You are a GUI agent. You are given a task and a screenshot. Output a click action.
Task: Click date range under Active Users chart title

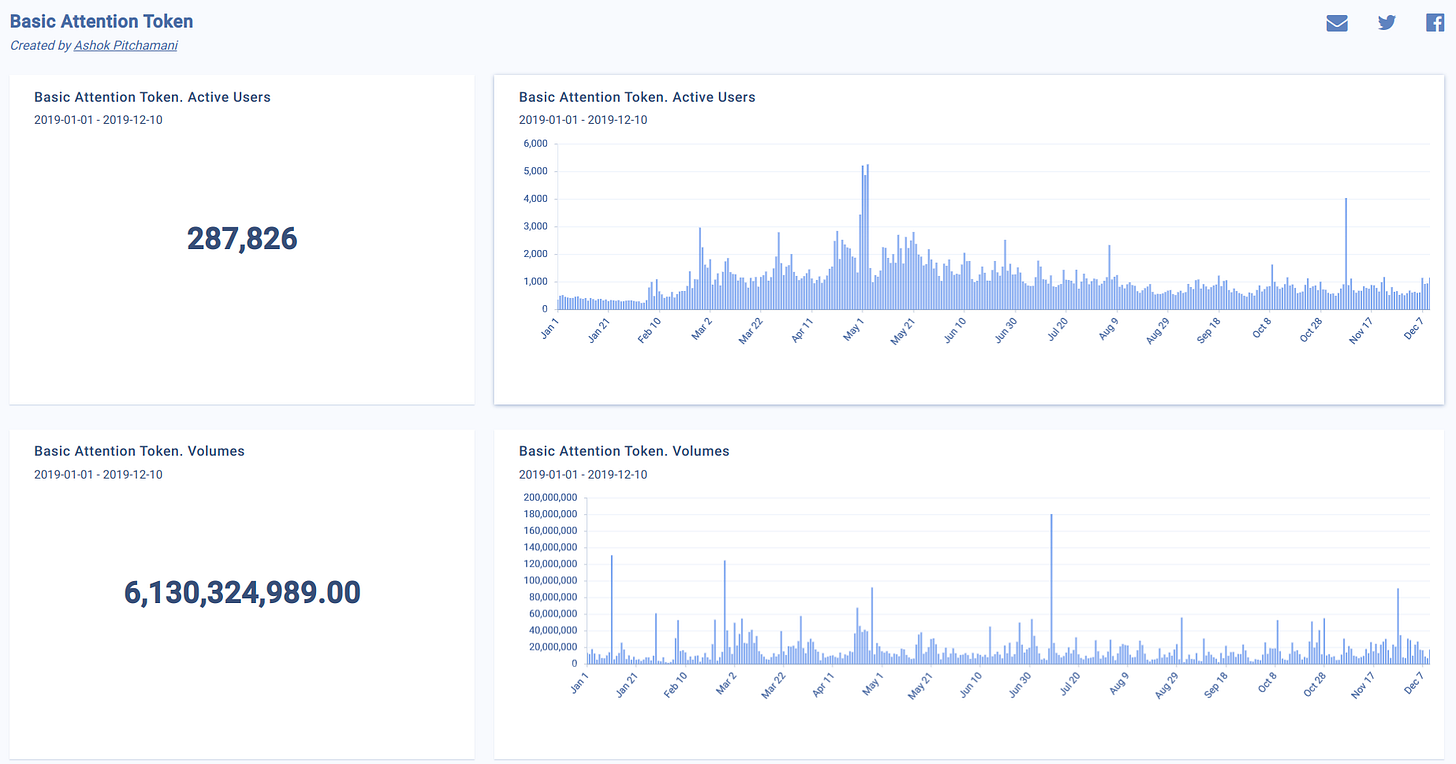[583, 120]
